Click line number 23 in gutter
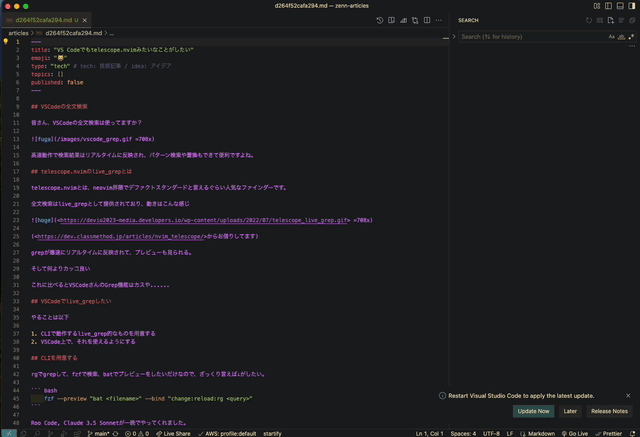This screenshot has height=437, width=640. point(16,220)
